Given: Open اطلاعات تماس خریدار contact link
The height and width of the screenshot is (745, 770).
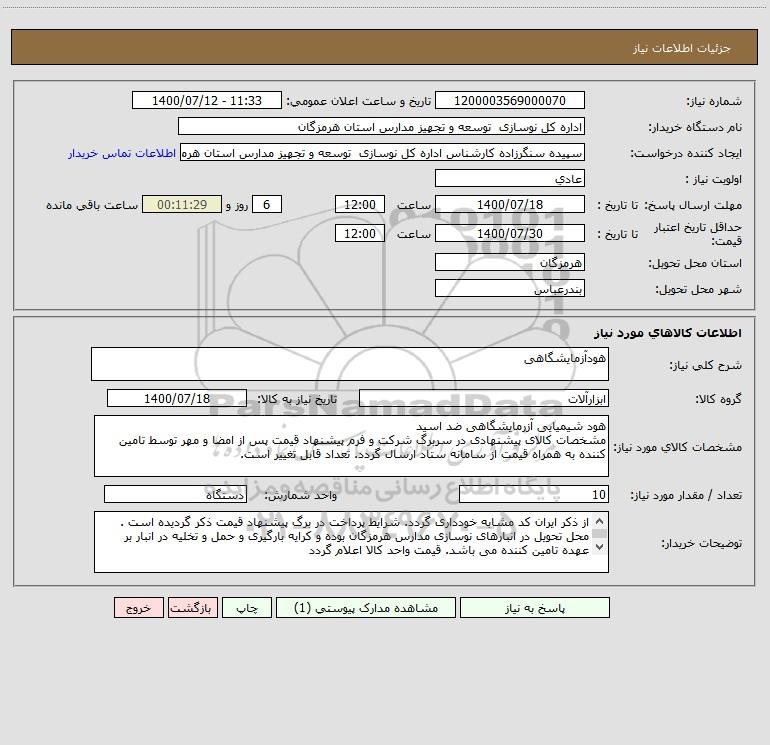Looking at the screenshot, I should tap(122, 153).
